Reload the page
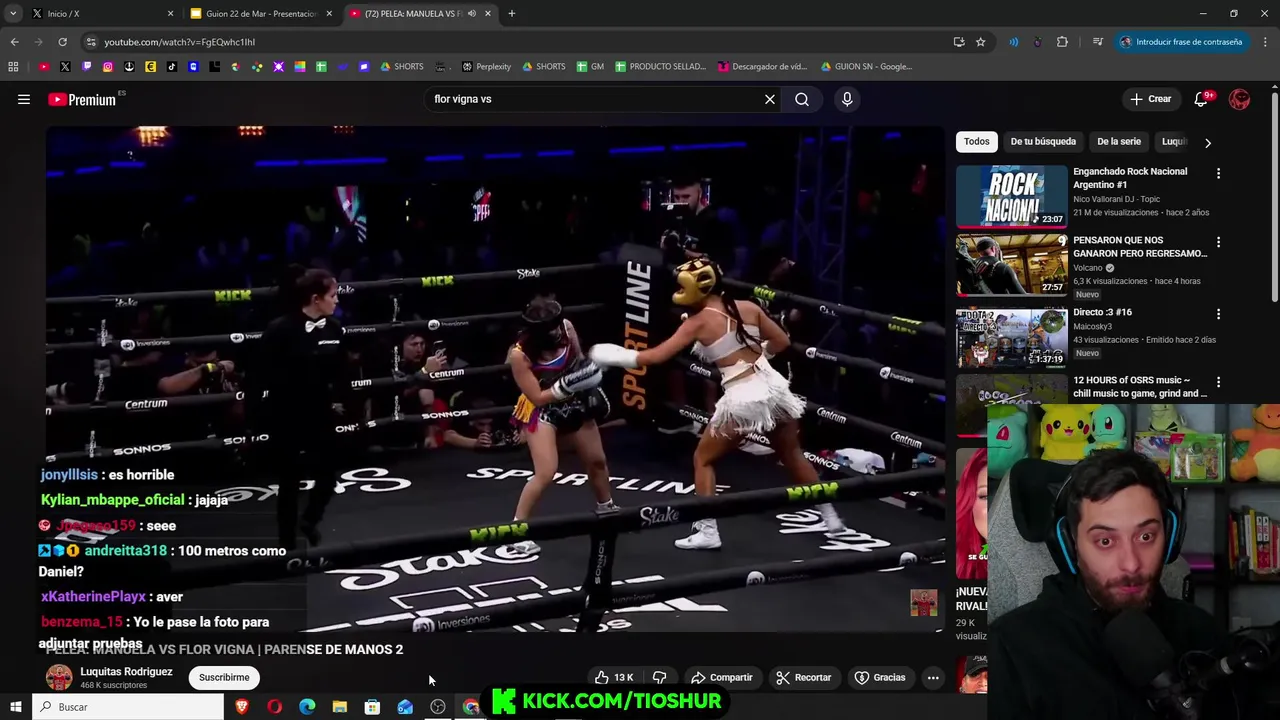This screenshot has width=1280, height=720. click(x=62, y=42)
